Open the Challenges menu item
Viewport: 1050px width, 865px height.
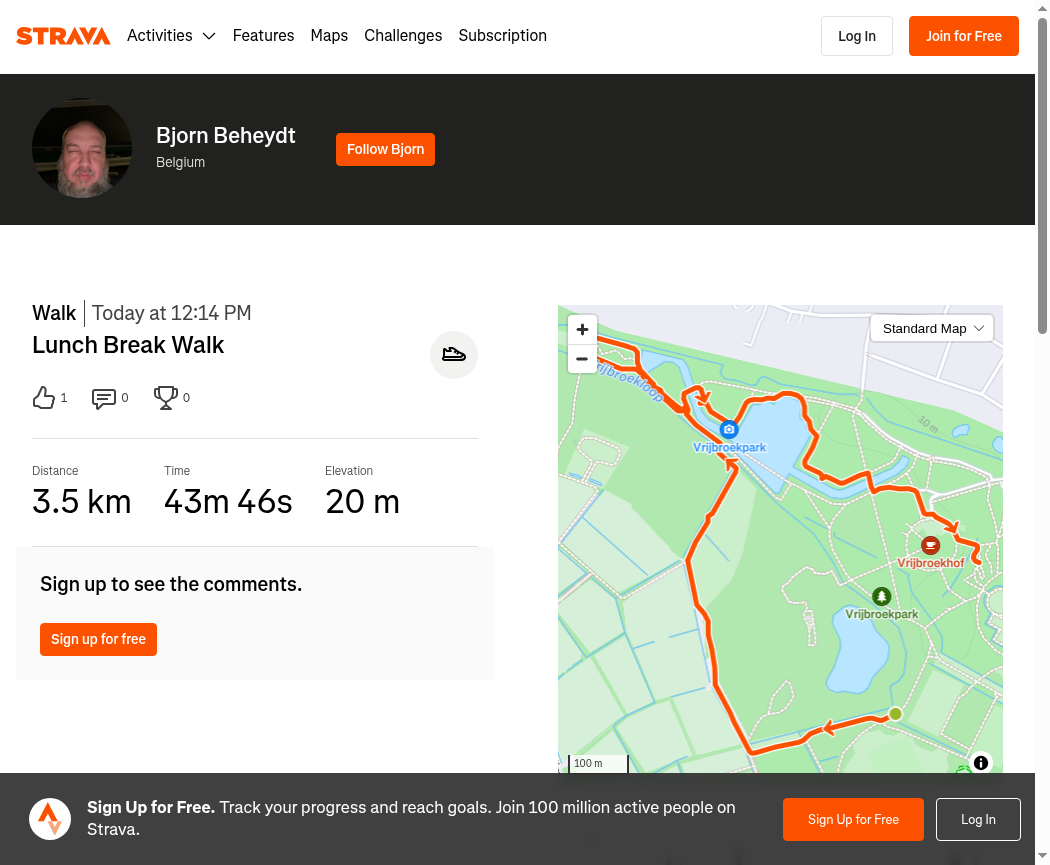[x=403, y=35]
